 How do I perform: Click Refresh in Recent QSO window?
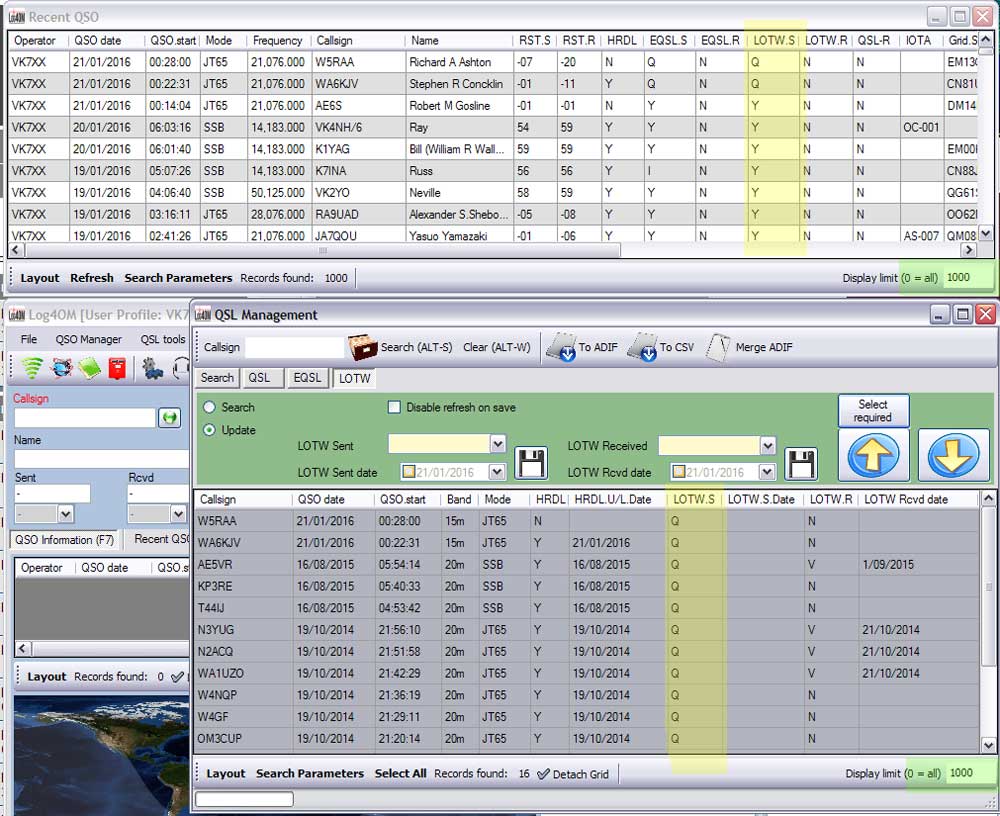point(92,278)
